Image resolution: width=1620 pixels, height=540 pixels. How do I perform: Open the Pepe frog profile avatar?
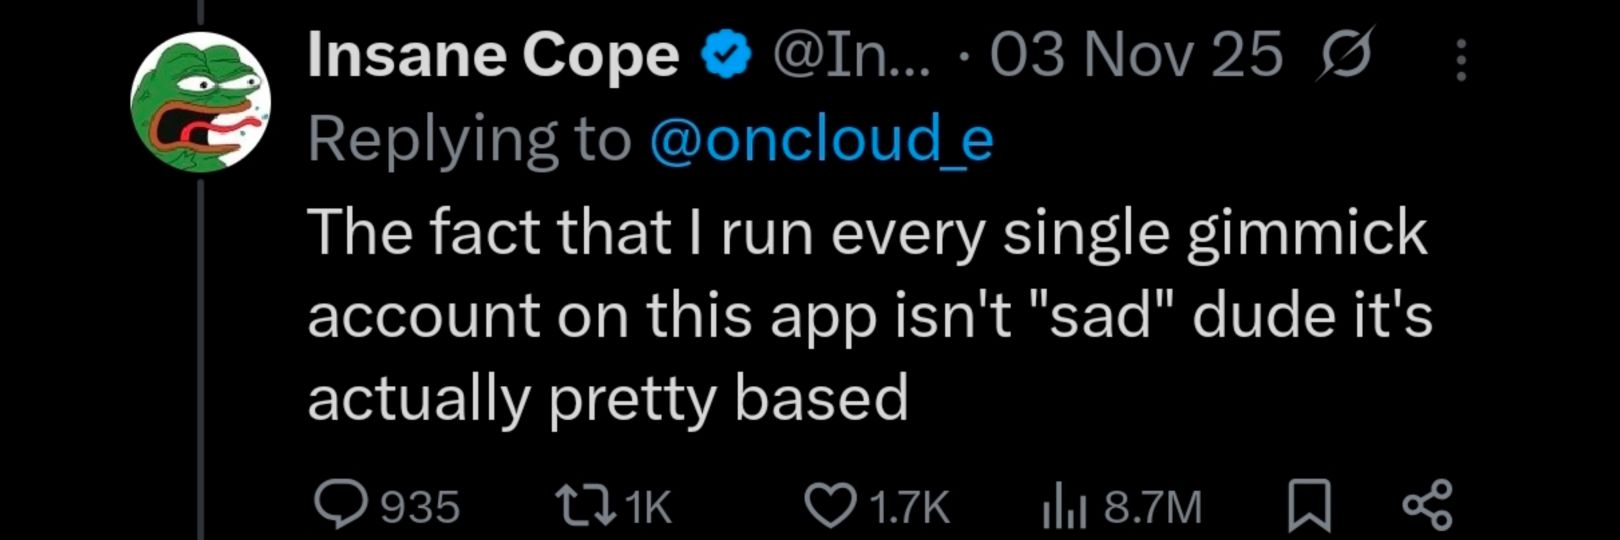201,102
